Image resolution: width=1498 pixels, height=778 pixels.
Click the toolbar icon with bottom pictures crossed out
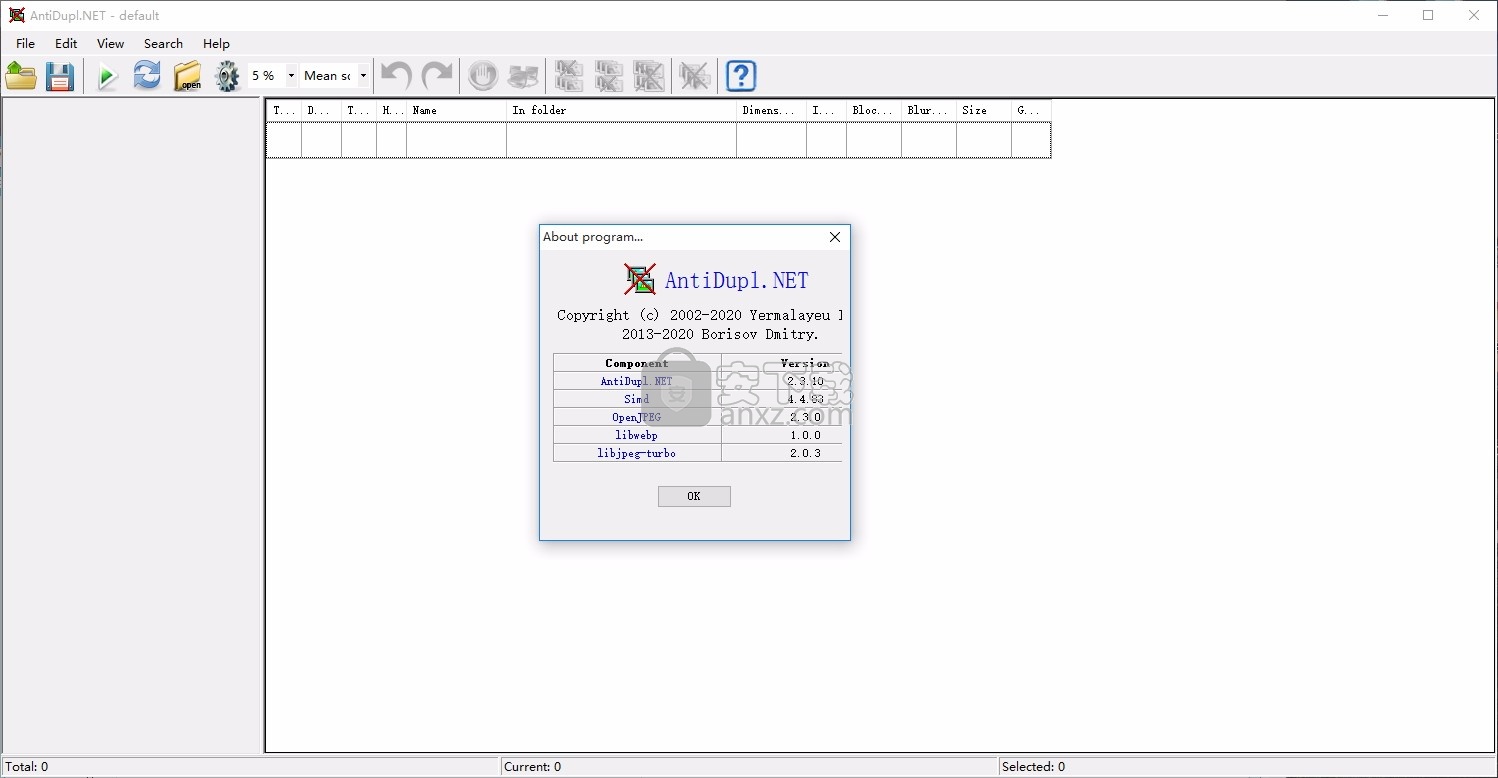609,76
